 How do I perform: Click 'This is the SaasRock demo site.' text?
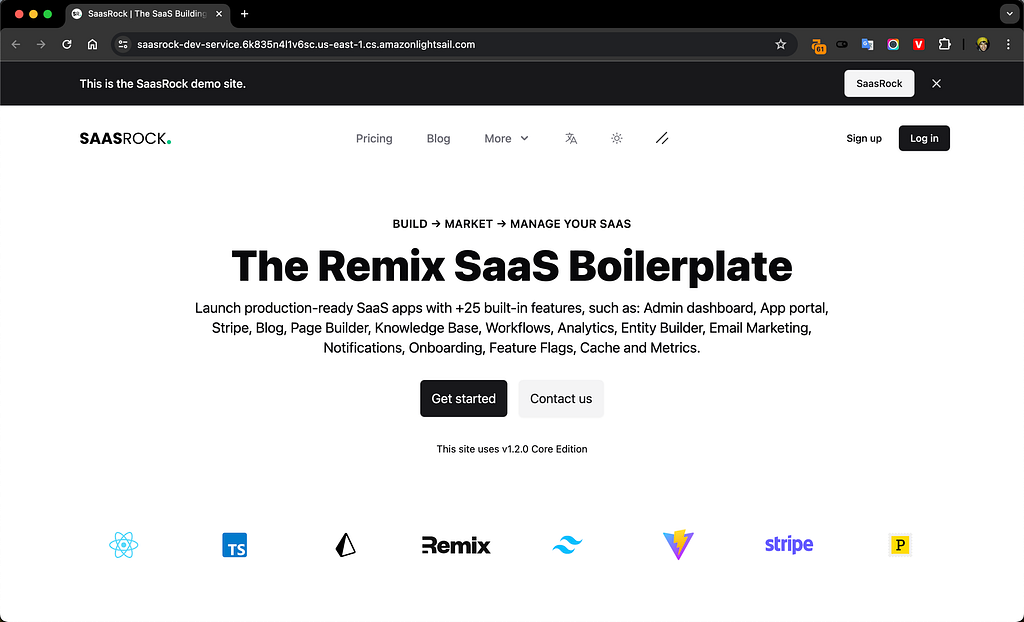tap(163, 84)
